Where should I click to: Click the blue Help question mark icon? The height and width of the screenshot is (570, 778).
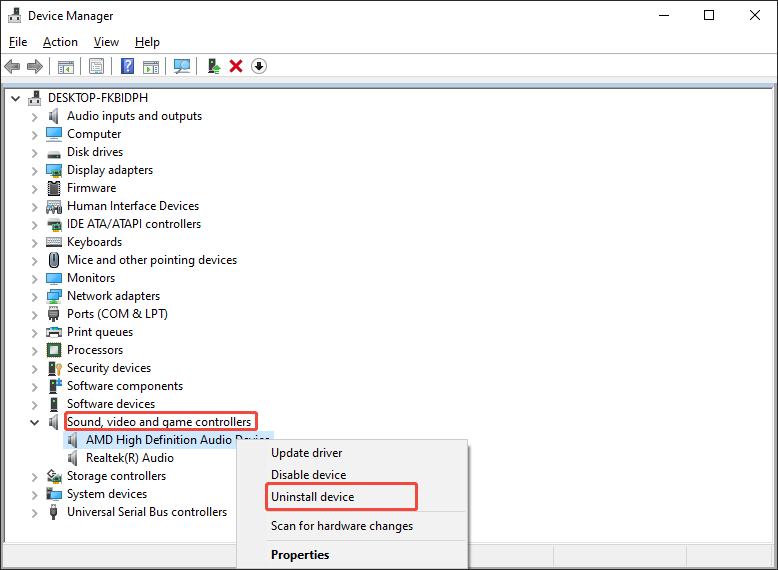(127, 66)
